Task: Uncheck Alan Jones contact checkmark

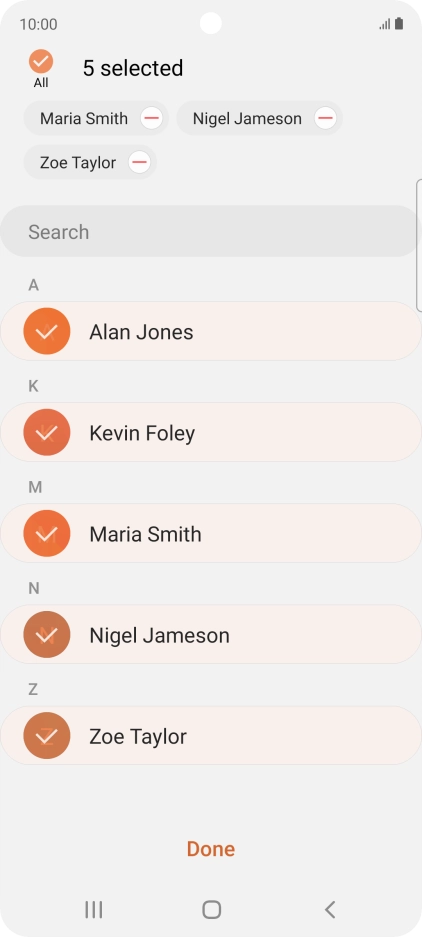Action: tap(47, 331)
